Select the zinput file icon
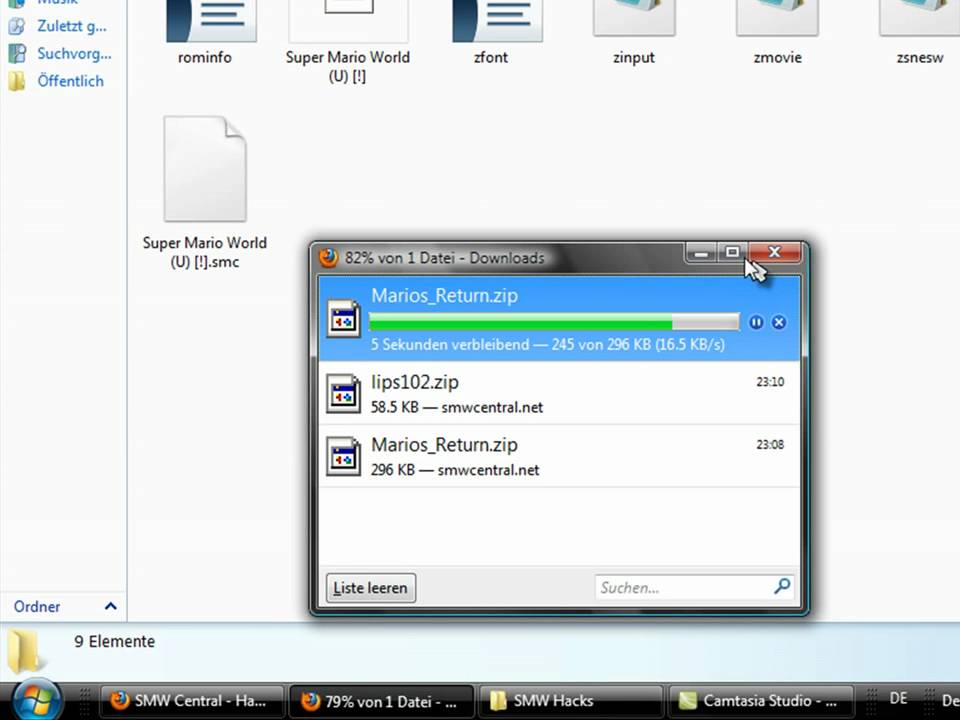960x720 pixels. 634,18
